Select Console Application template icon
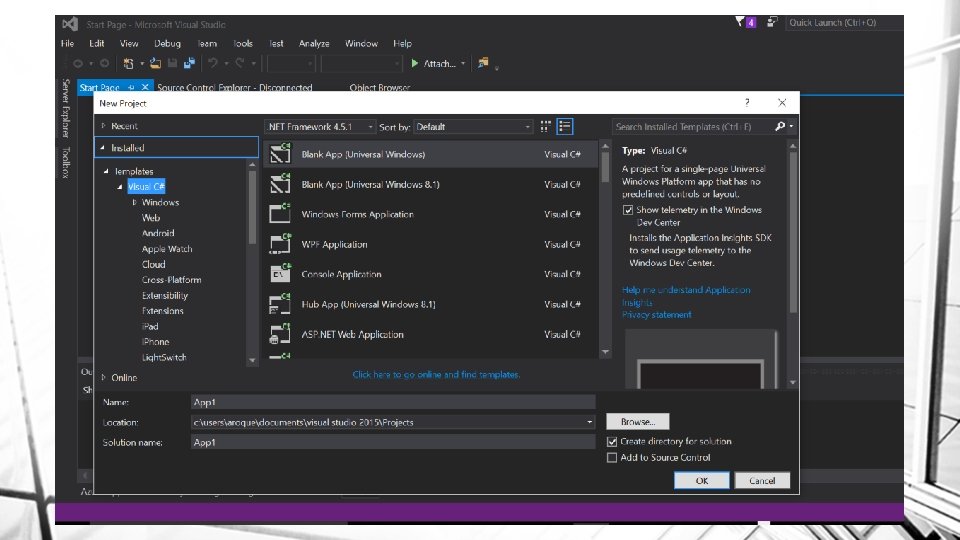The image size is (960, 540). pyautogui.click(x=280, y=274)
